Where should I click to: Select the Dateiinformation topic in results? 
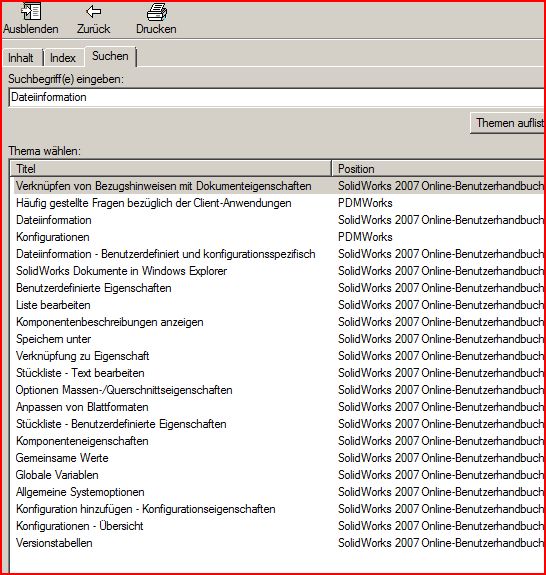click(x=54, y=220)
